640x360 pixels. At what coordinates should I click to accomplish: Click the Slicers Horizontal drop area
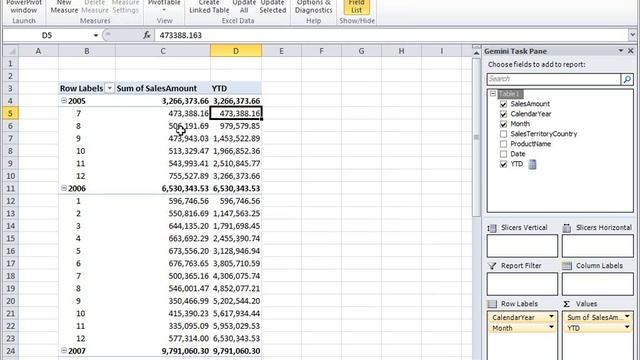[x=598, y=246]
